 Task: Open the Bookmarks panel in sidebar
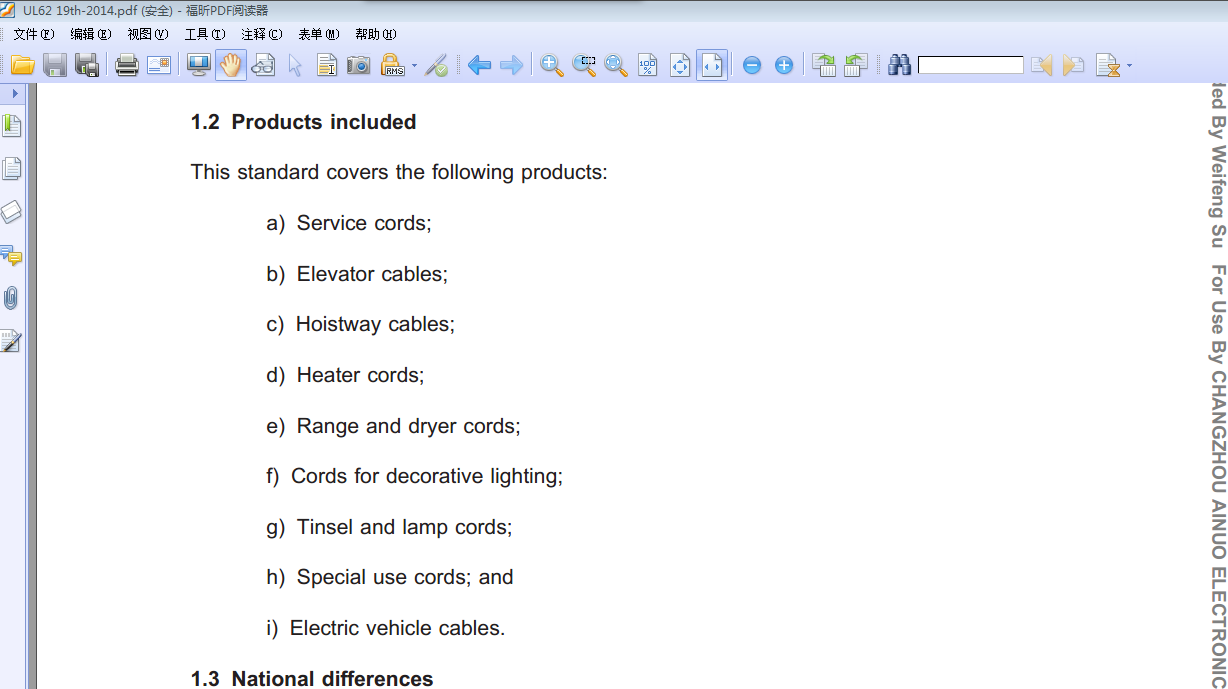[12, 126]
